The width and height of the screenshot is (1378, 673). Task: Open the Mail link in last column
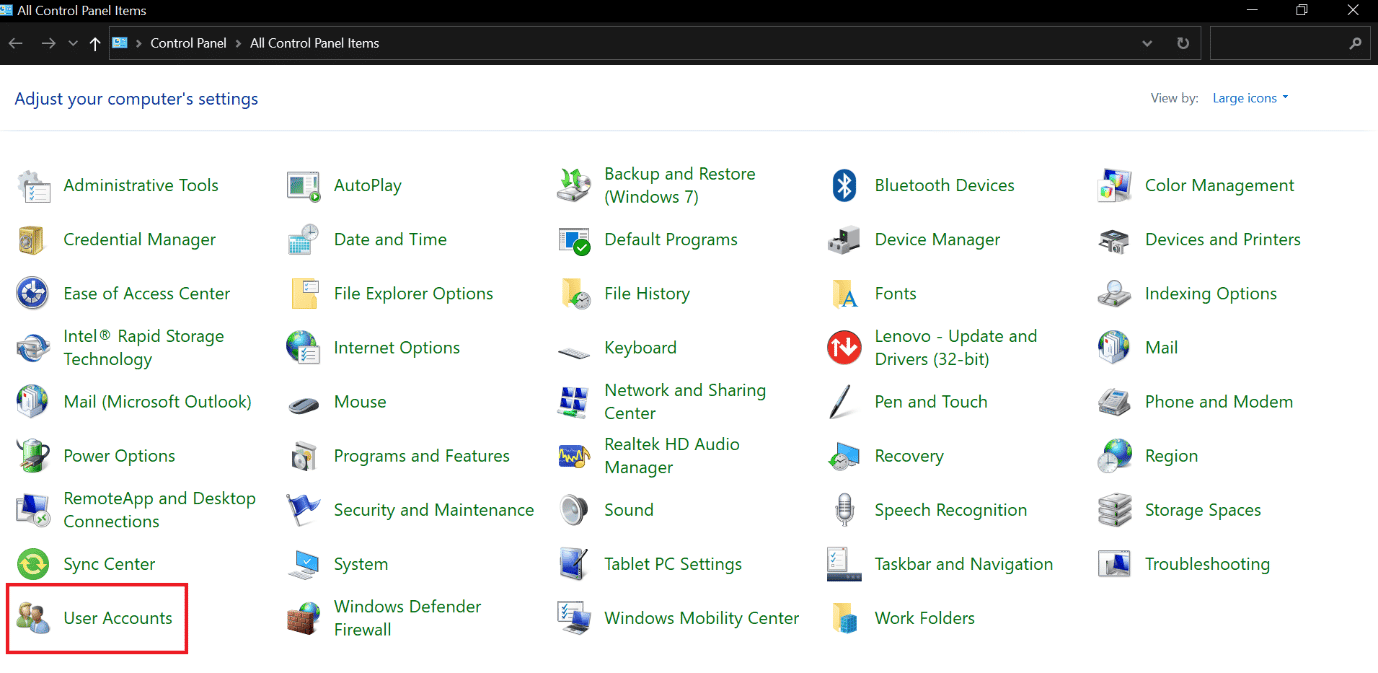click(1161, 348)
